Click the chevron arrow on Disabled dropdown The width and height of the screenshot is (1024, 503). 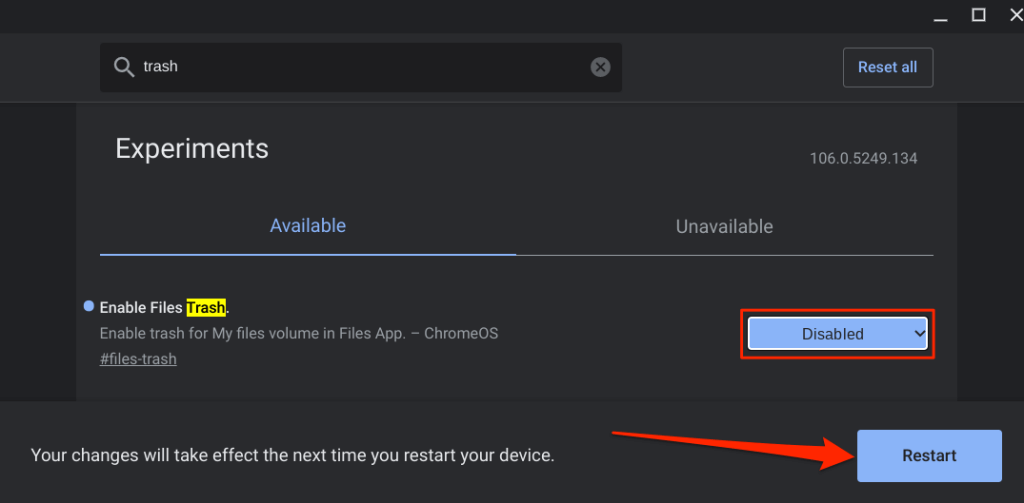click(x=920, y=334)
